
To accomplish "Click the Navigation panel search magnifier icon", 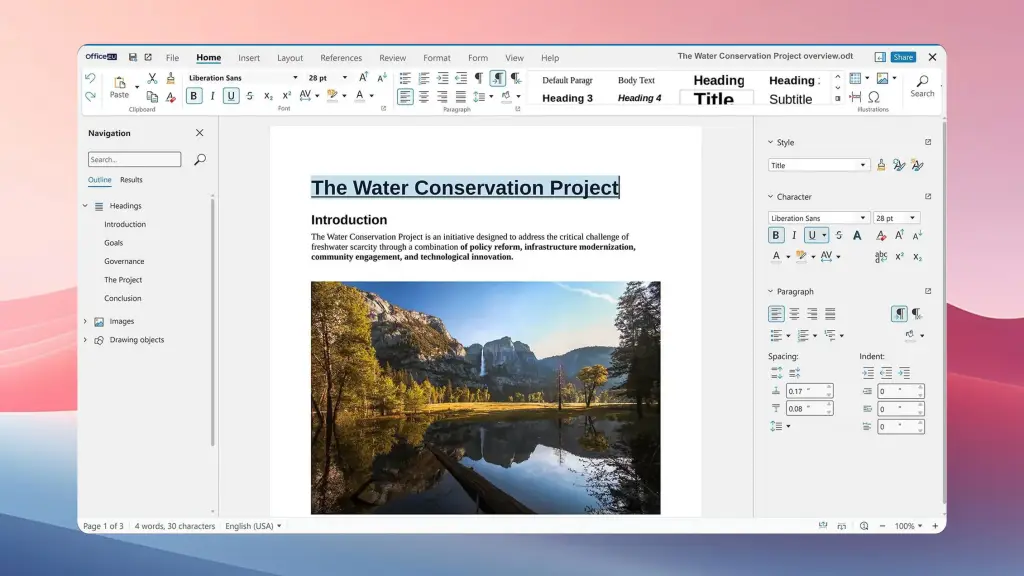I will coord(200,159).
